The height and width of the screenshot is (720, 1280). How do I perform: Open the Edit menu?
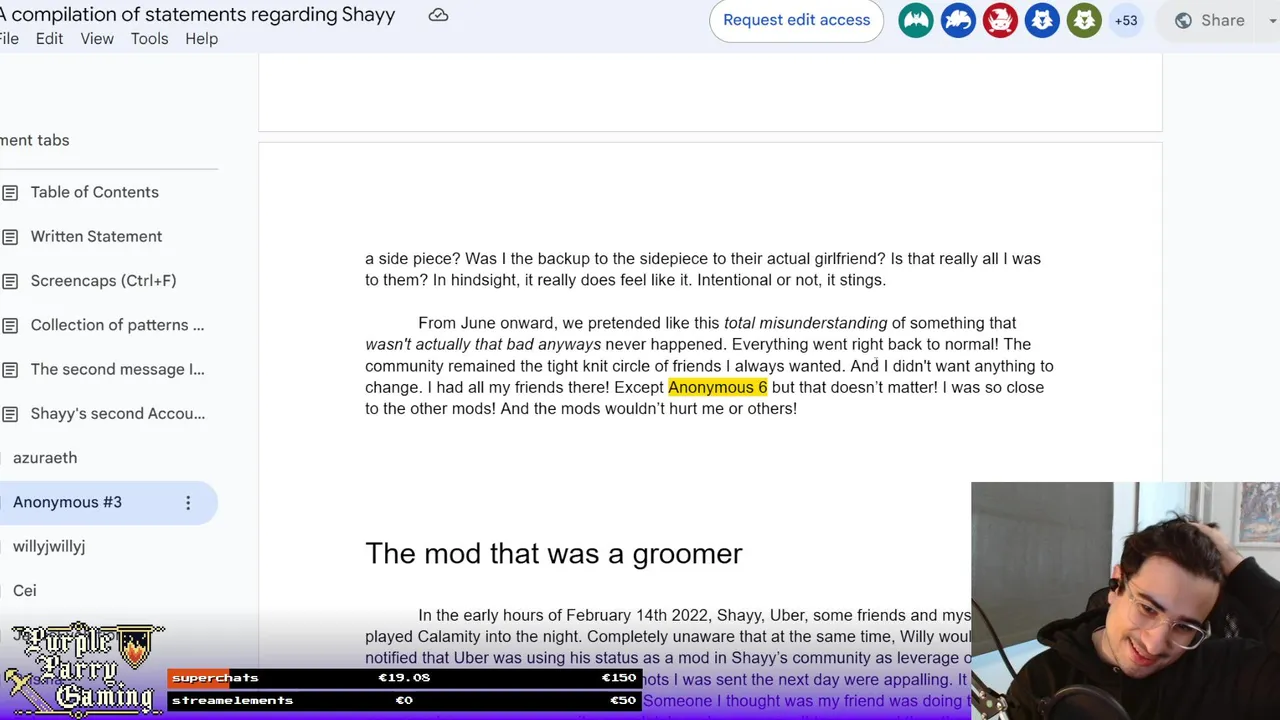(49, 38)
